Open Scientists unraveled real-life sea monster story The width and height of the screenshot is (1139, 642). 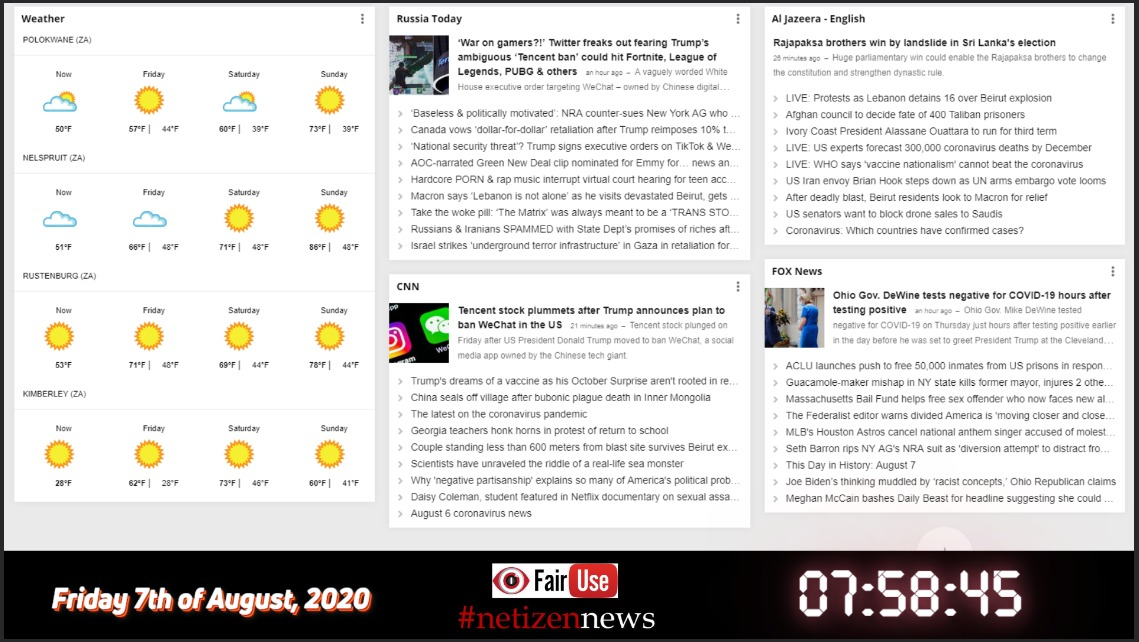click(547, 463)
